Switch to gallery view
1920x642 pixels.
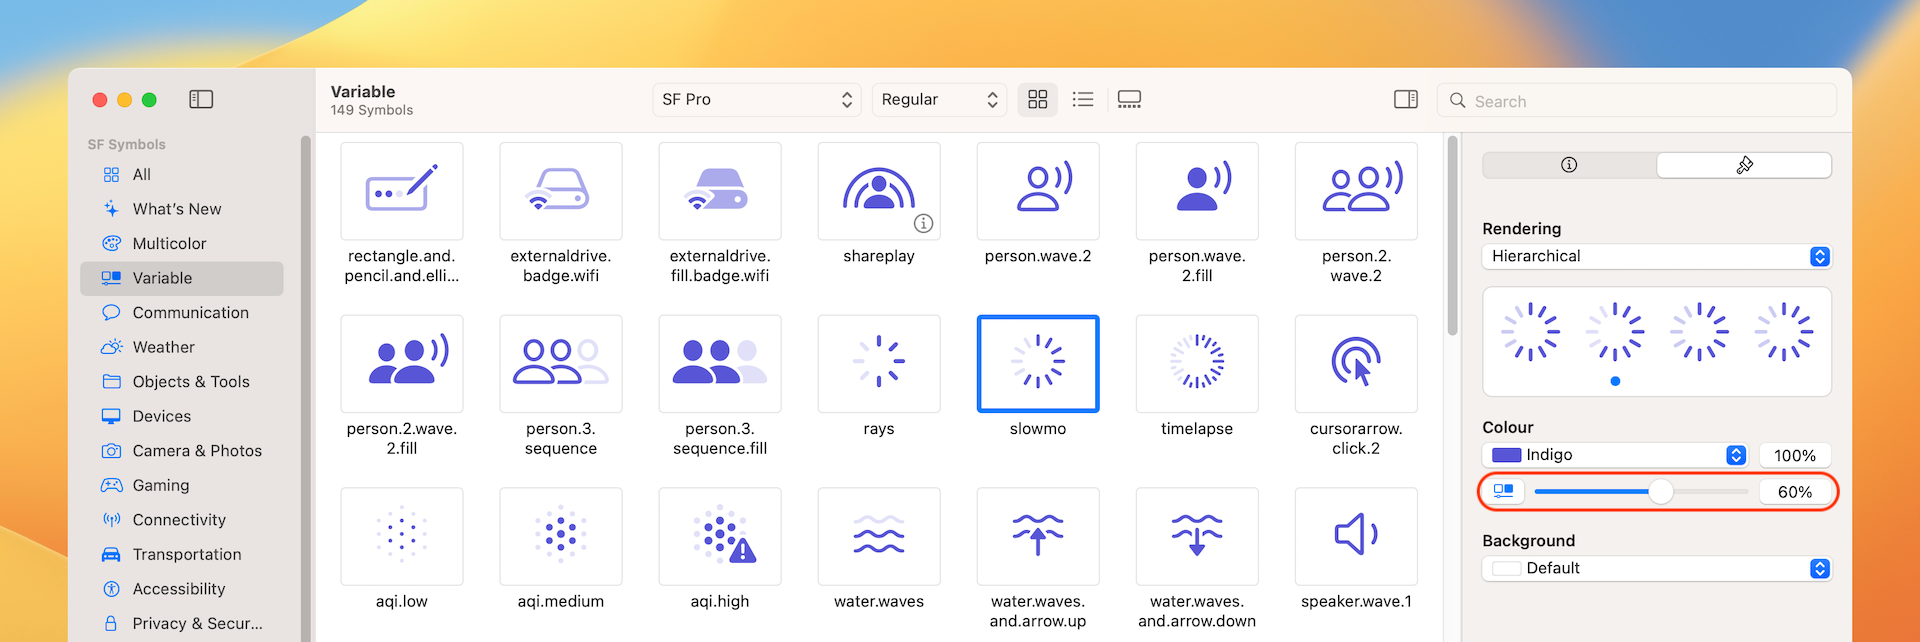(x=1129, y=99)
